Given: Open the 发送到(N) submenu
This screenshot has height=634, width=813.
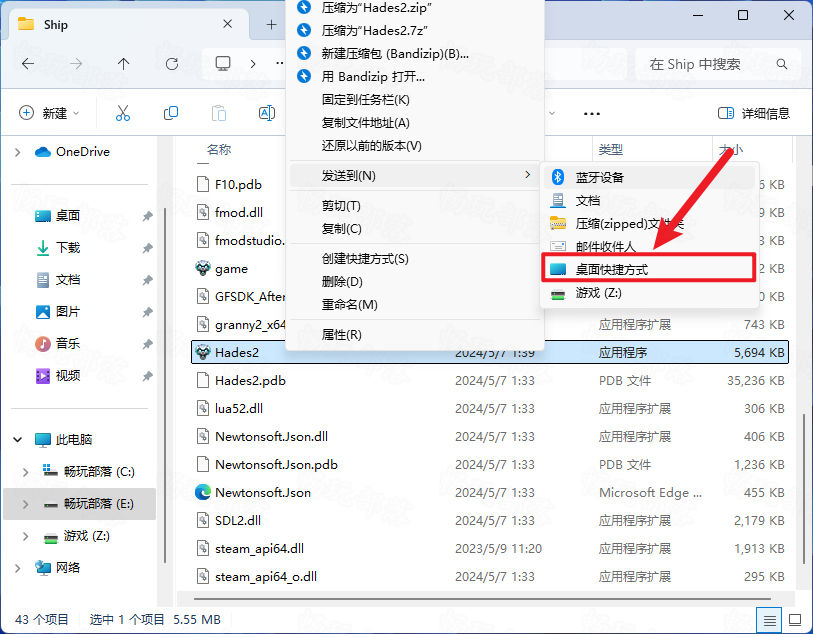Looking at the screenshot, I should click(415, 176).
